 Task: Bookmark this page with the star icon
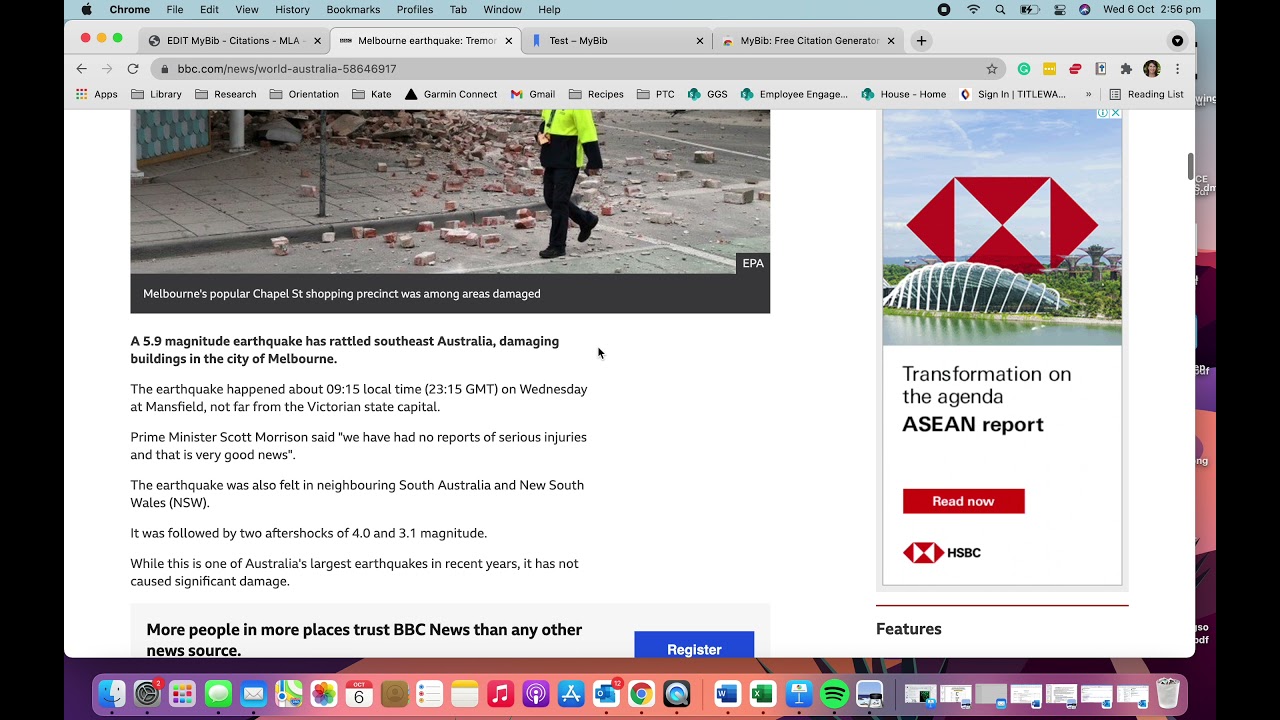coord(992,69)
